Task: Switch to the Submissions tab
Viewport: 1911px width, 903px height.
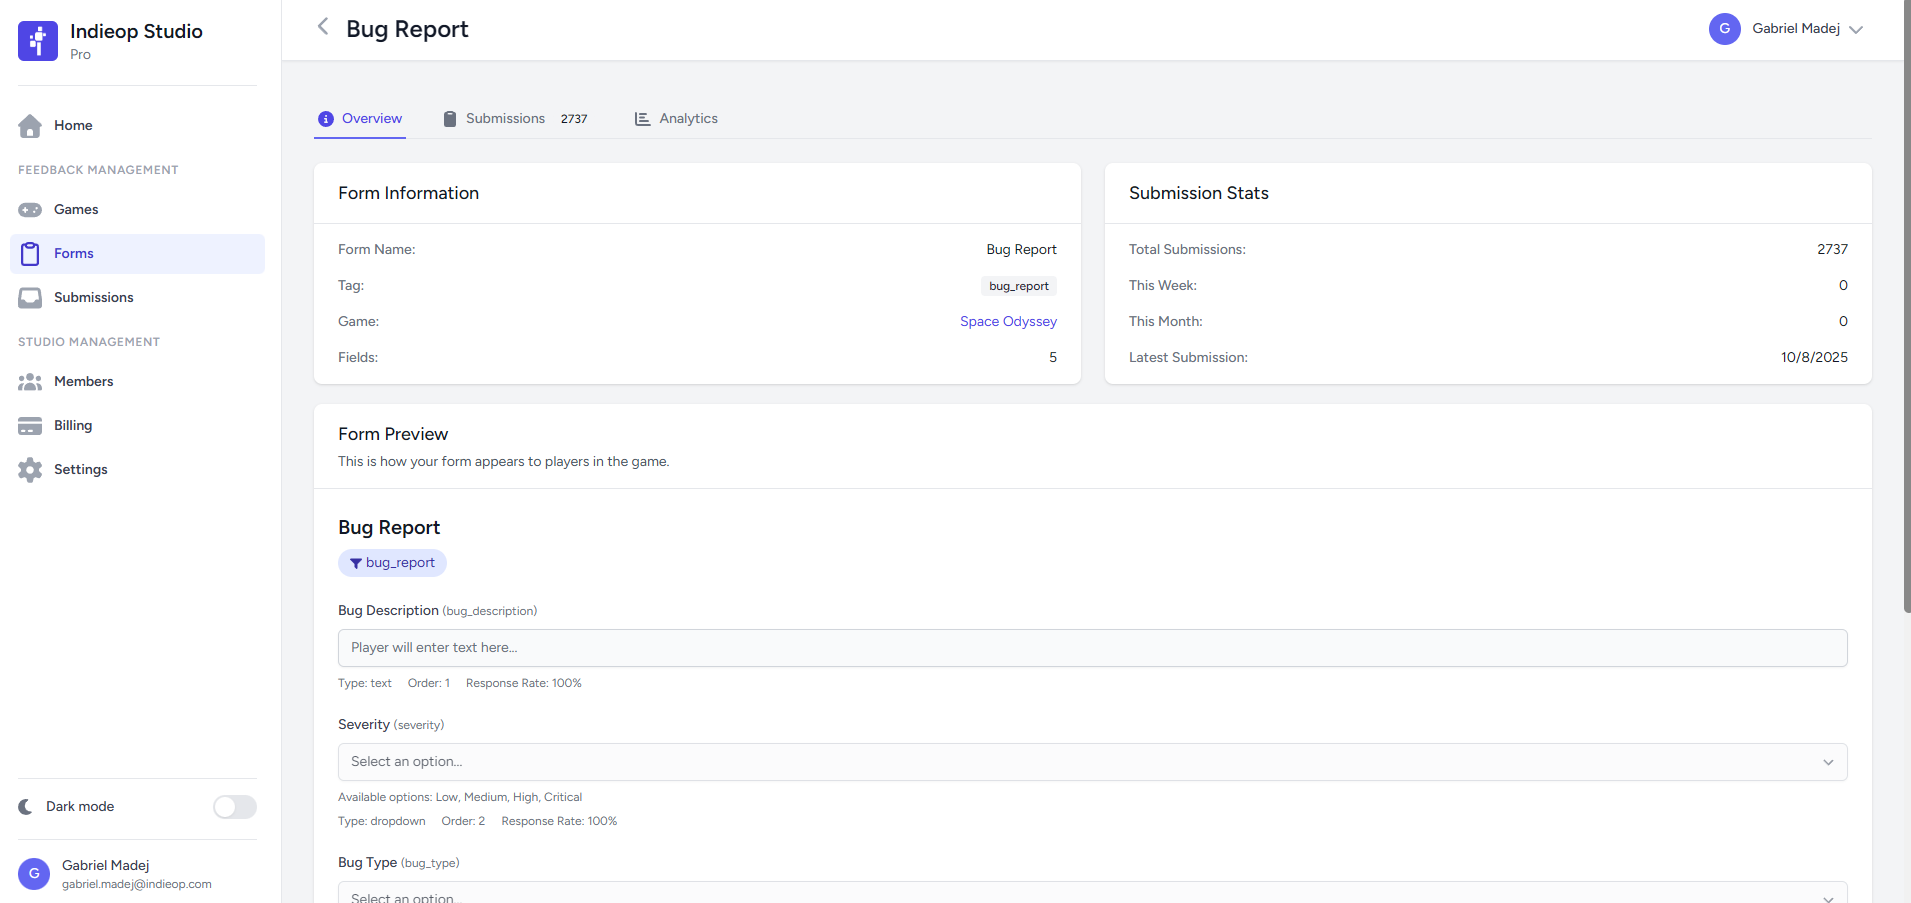Action: click(505, 118)
